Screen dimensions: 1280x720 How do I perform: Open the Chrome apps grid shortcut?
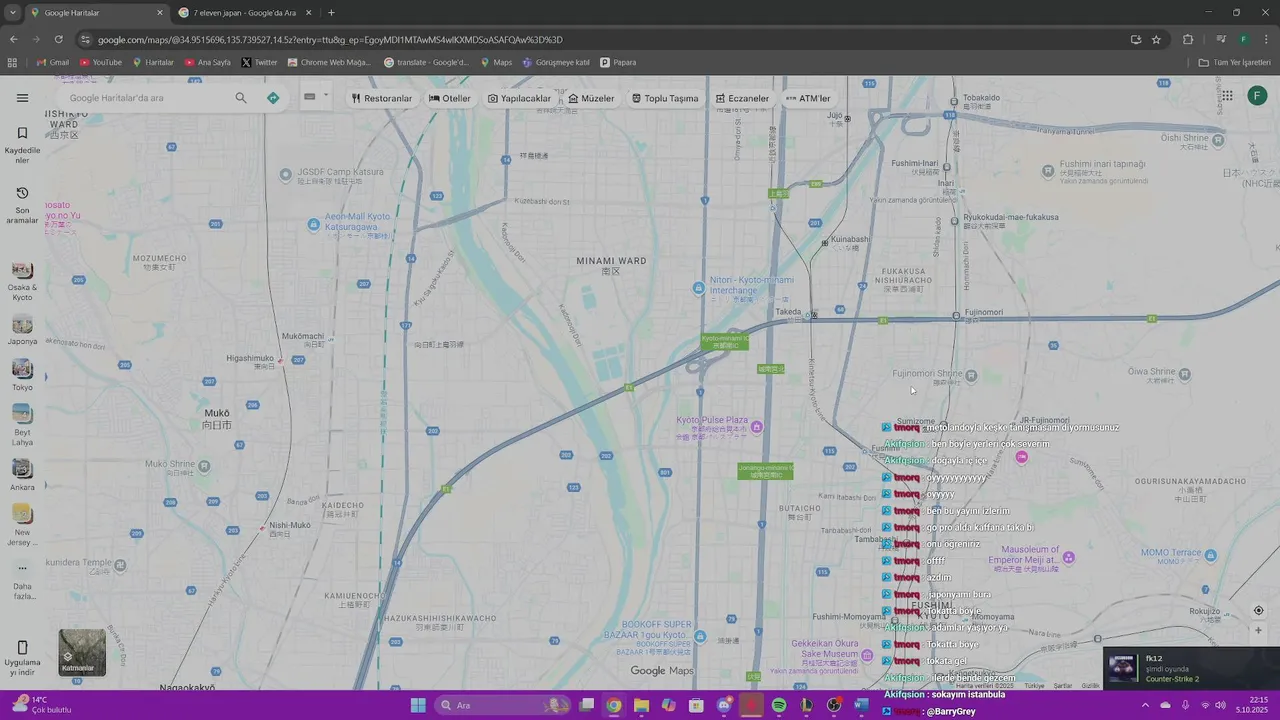click(x=12, y=62)
